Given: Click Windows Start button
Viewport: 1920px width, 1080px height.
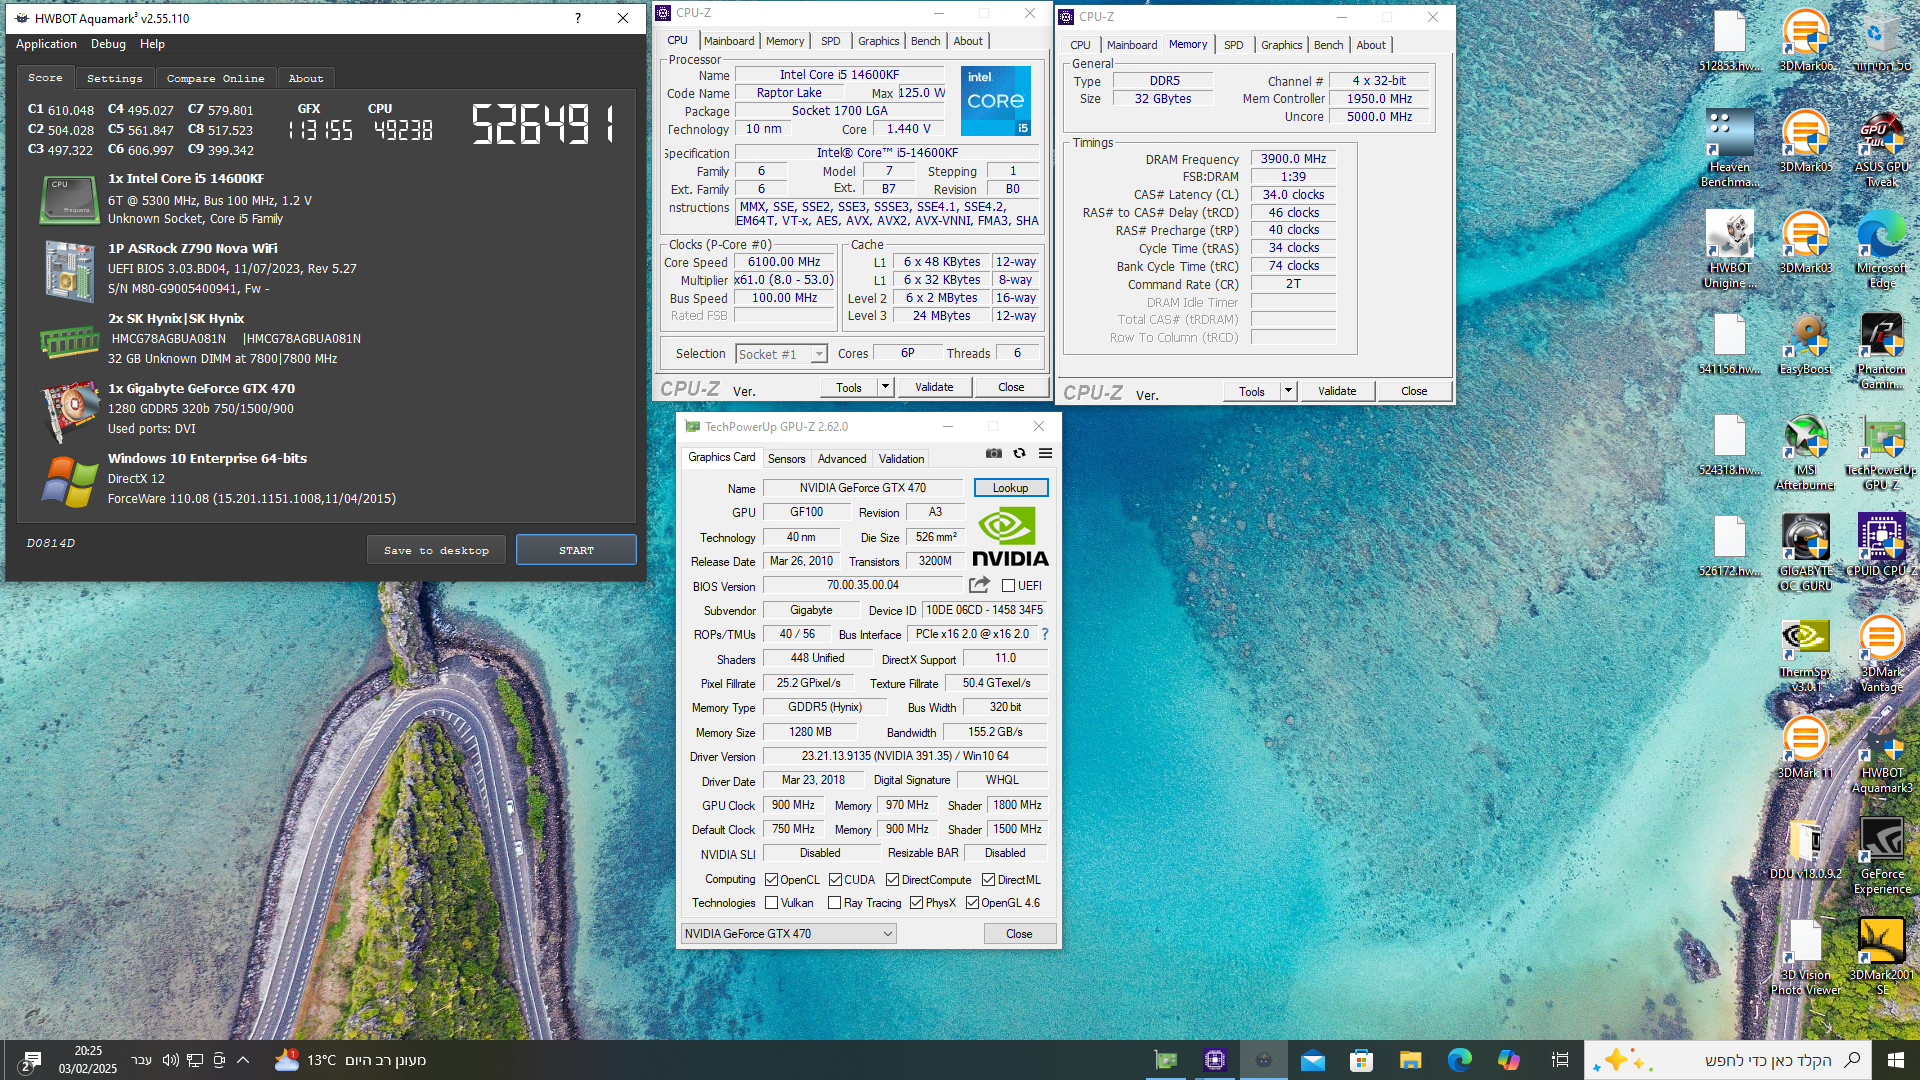Looking at the screenshot, I should tap(1895, 1060).
